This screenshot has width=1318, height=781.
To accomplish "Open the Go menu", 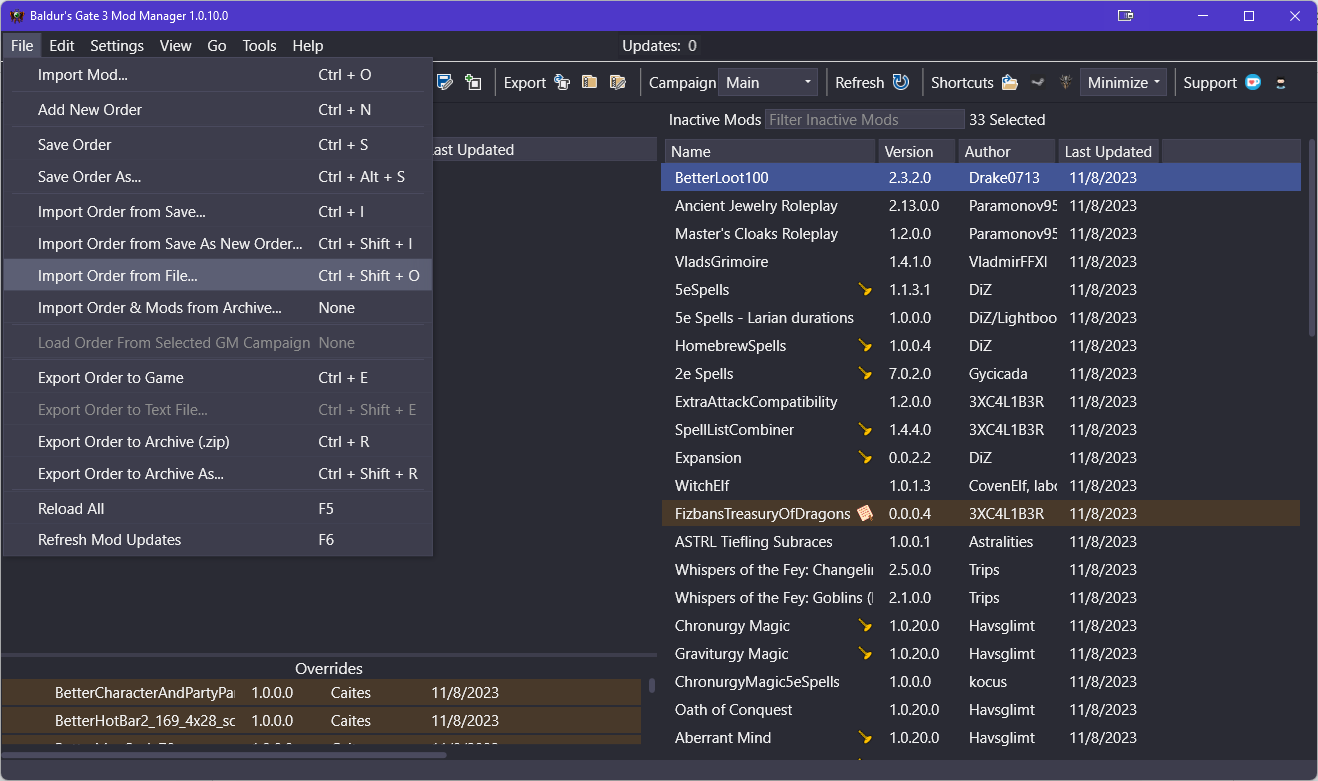I will click(217, 45).
